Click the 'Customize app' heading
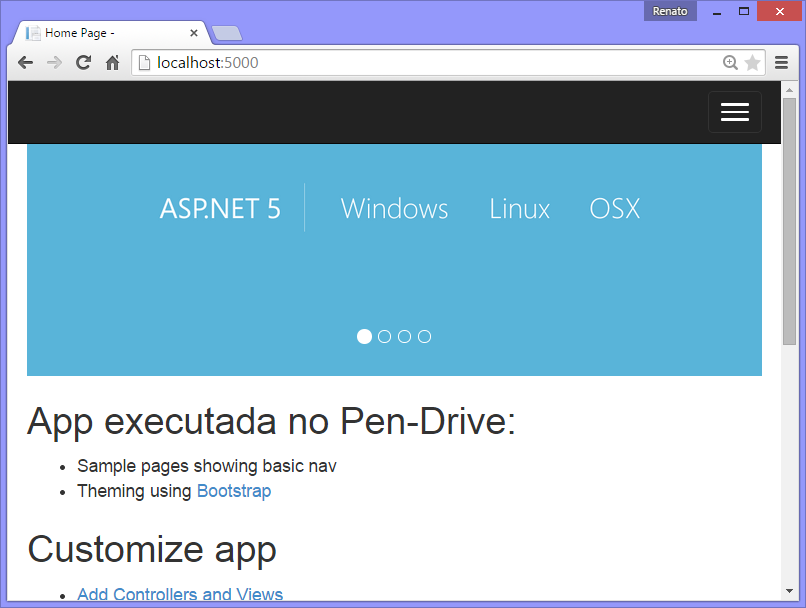Screen dimensions: 806x608 point(152,550)
